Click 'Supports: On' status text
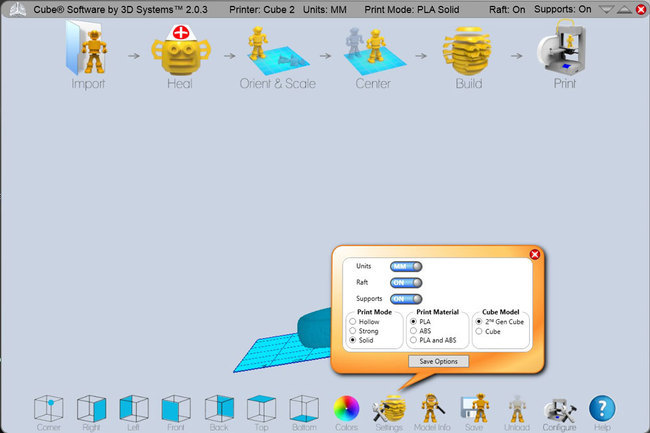The height and width of the screenshot is (433, 650). (x=563, y=9)
